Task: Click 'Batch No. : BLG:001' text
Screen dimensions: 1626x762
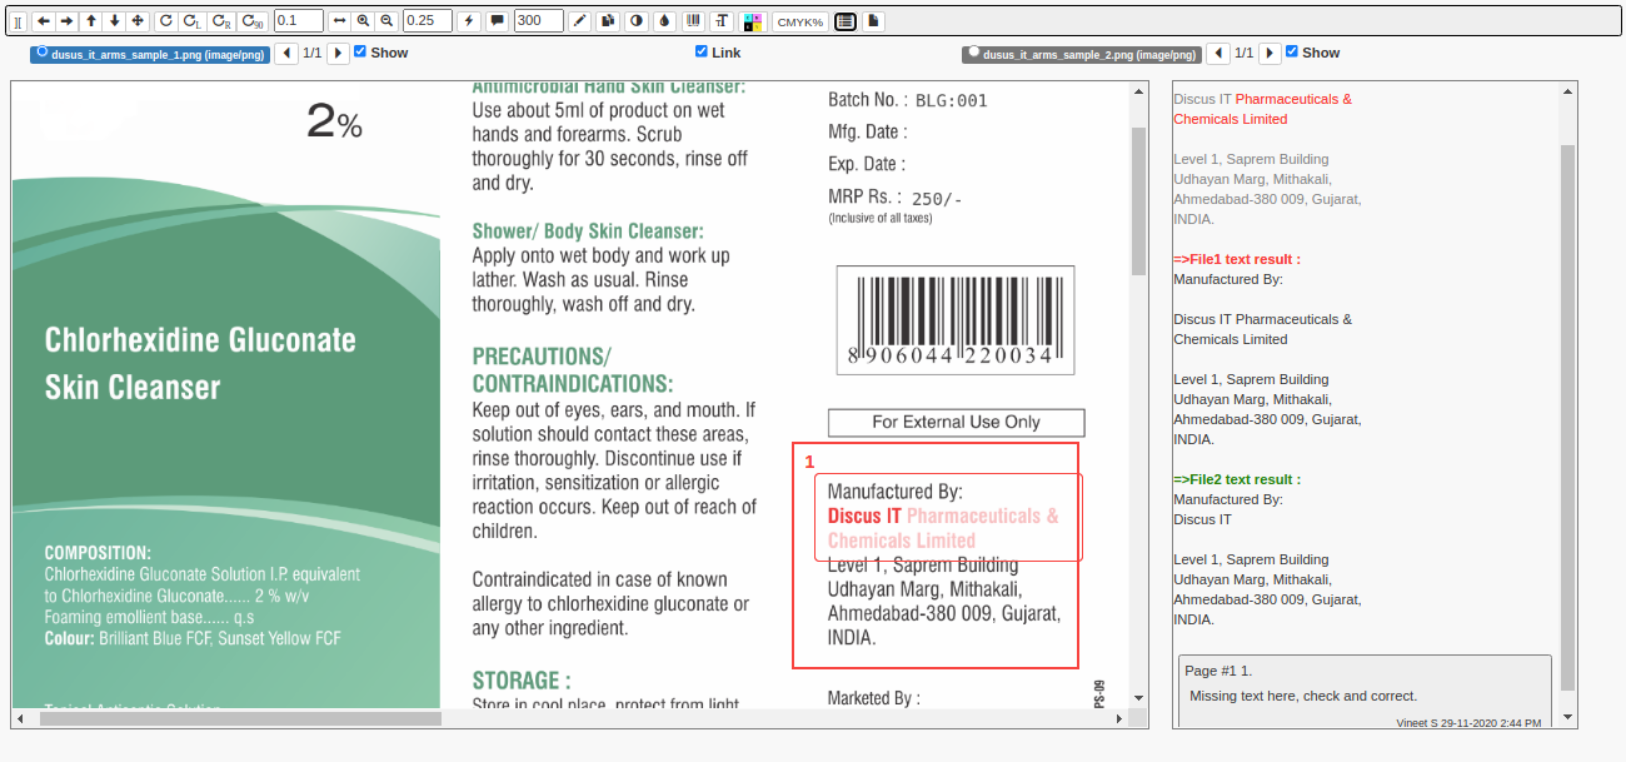Action: tap(907, 100)
